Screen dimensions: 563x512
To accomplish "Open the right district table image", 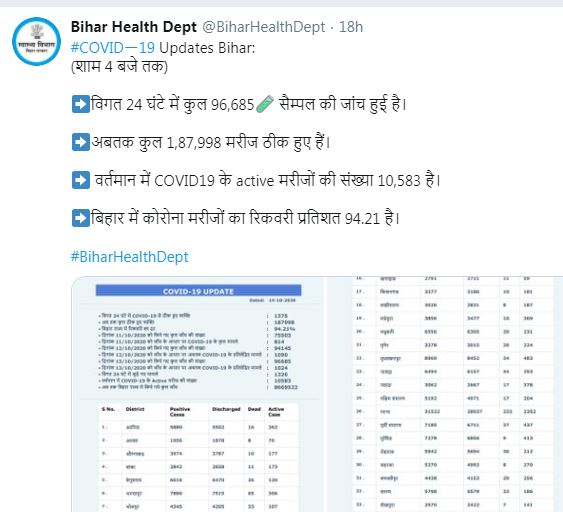I will tap(445, 394).
